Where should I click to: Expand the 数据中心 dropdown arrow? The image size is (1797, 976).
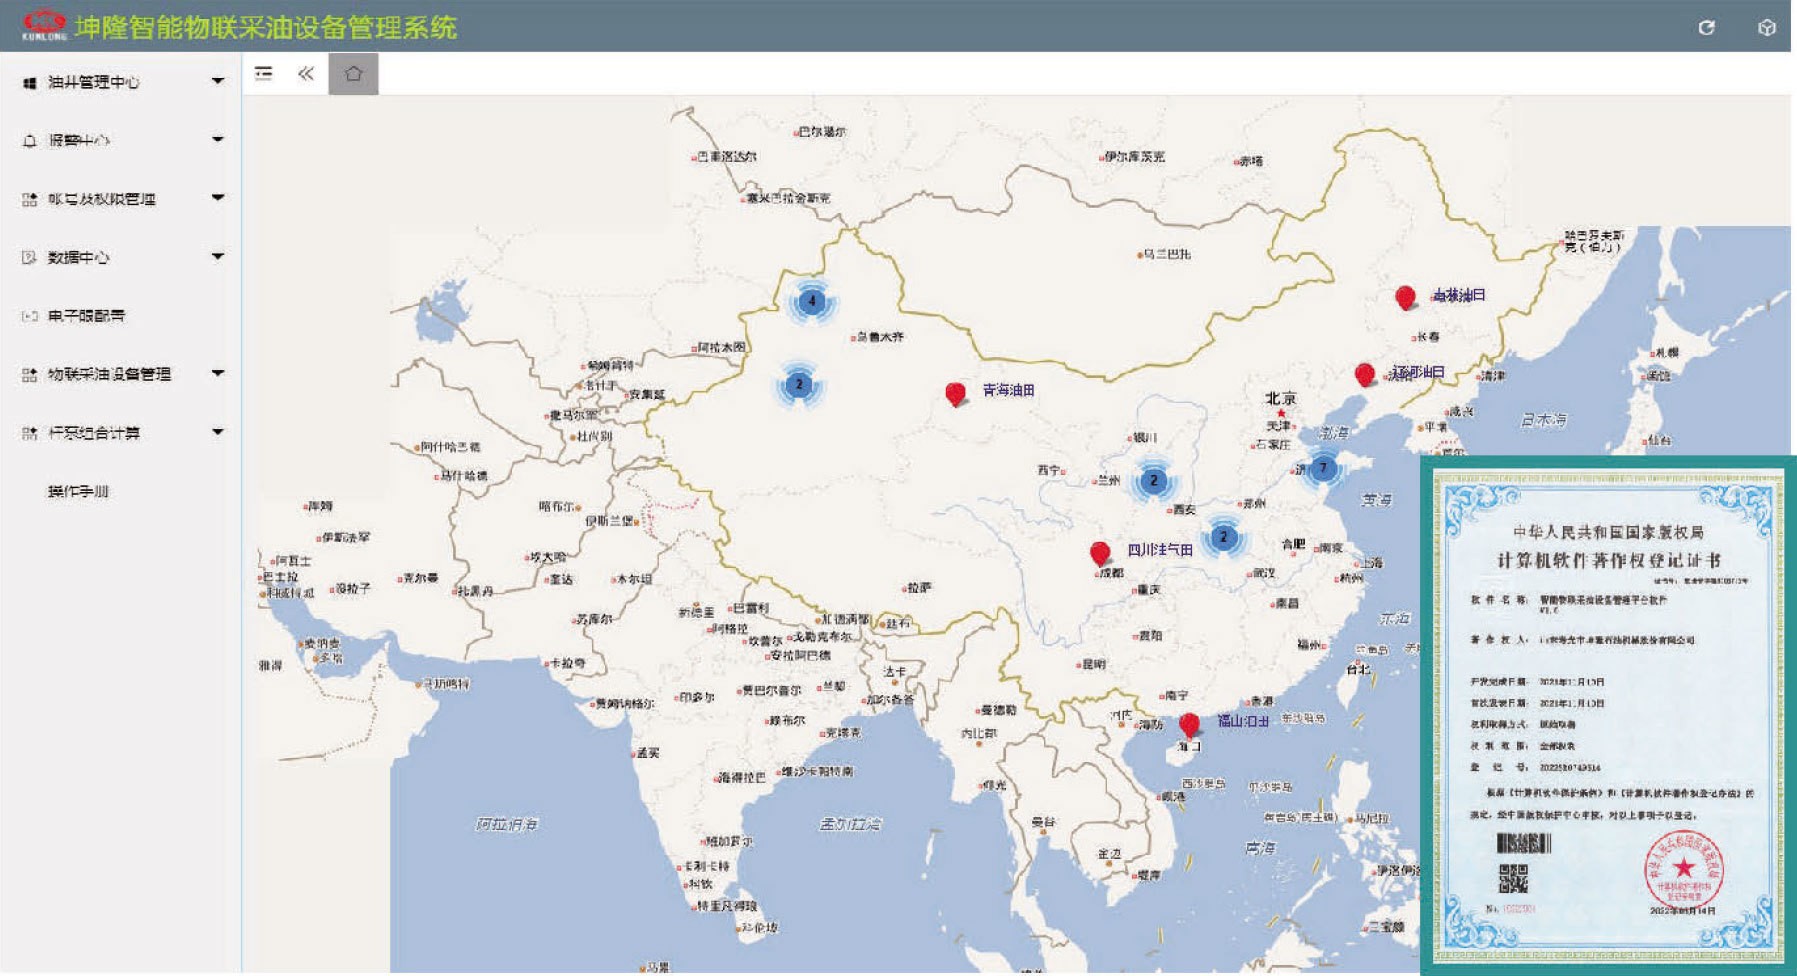[218, 257]
